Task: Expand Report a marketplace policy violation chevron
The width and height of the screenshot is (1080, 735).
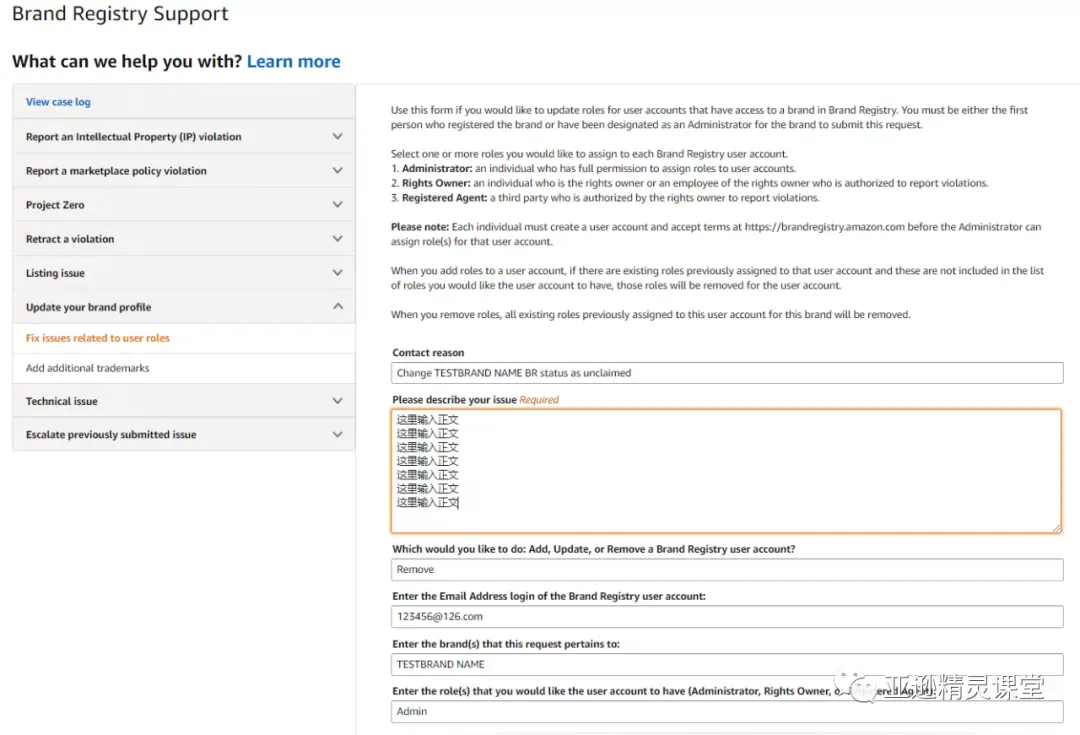Action: (338, 170)
